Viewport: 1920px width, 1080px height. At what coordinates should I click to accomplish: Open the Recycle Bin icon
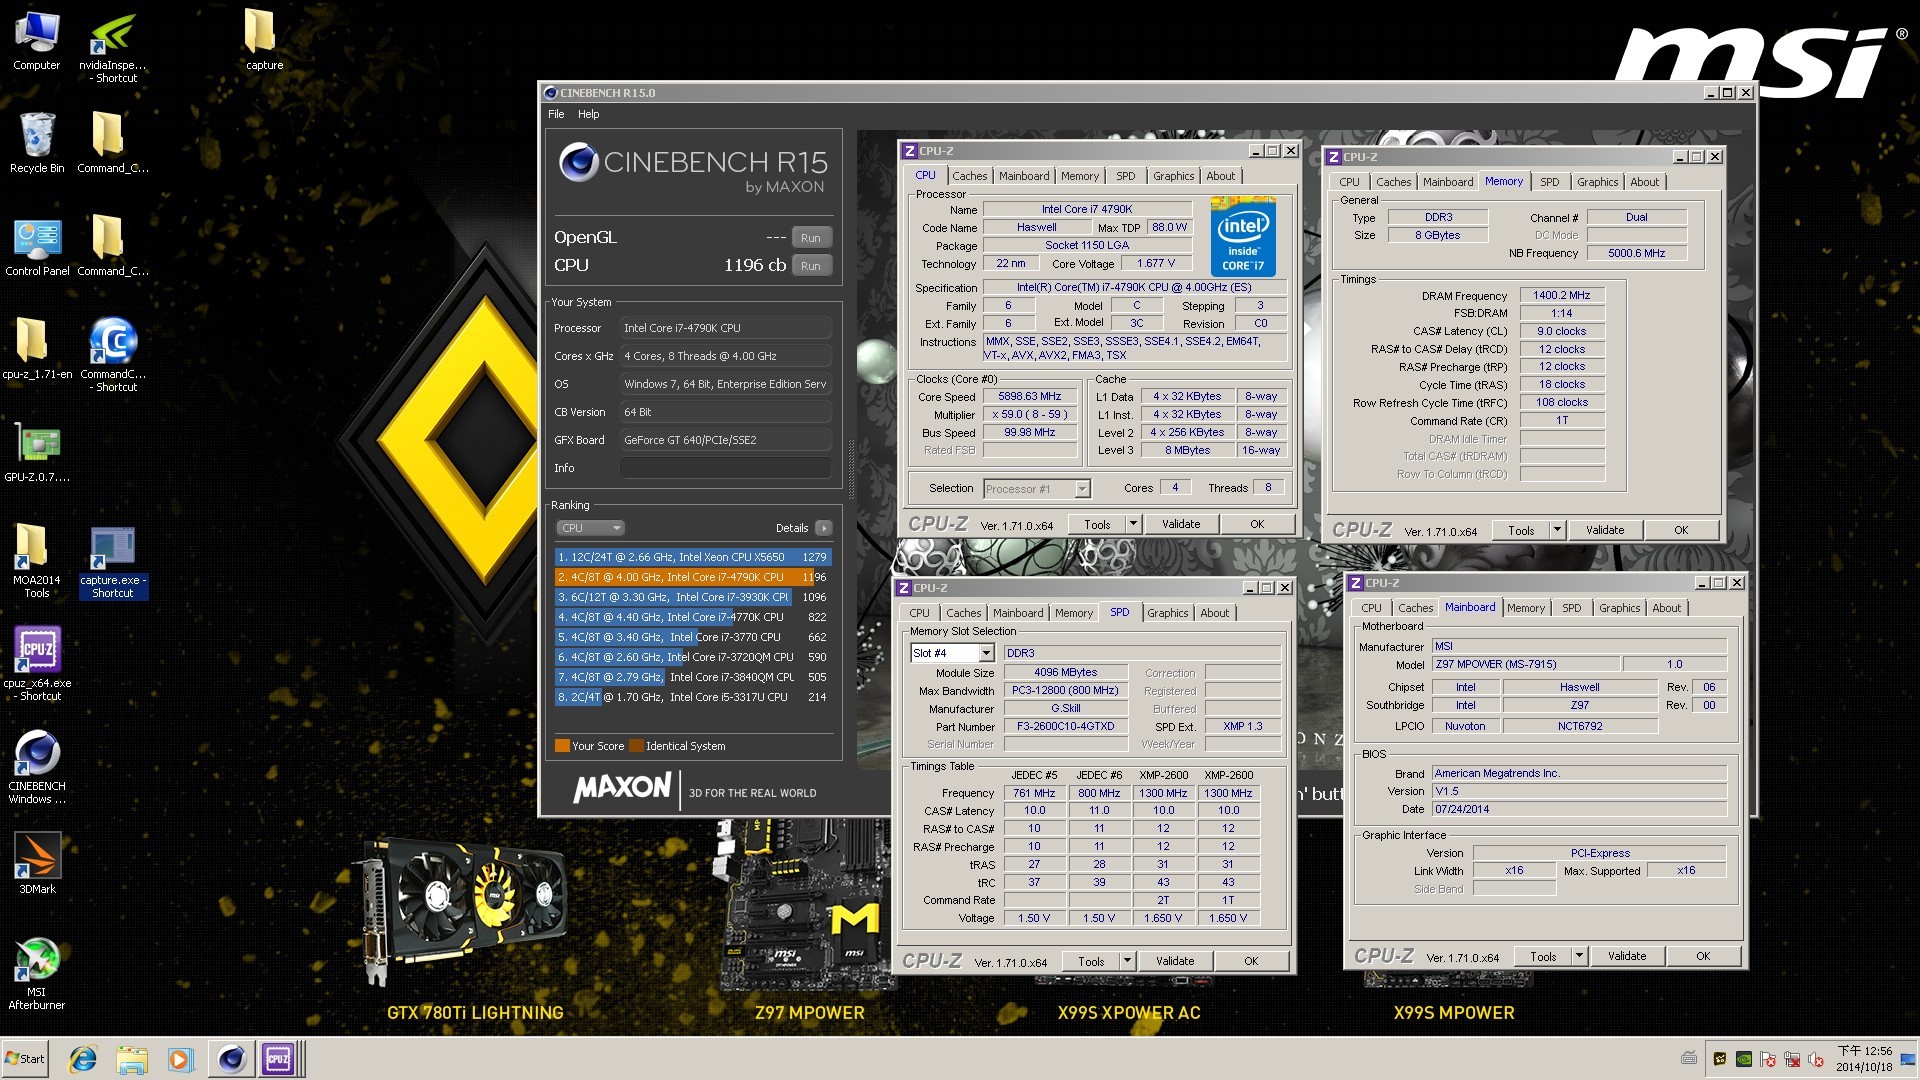click(37, 143)
